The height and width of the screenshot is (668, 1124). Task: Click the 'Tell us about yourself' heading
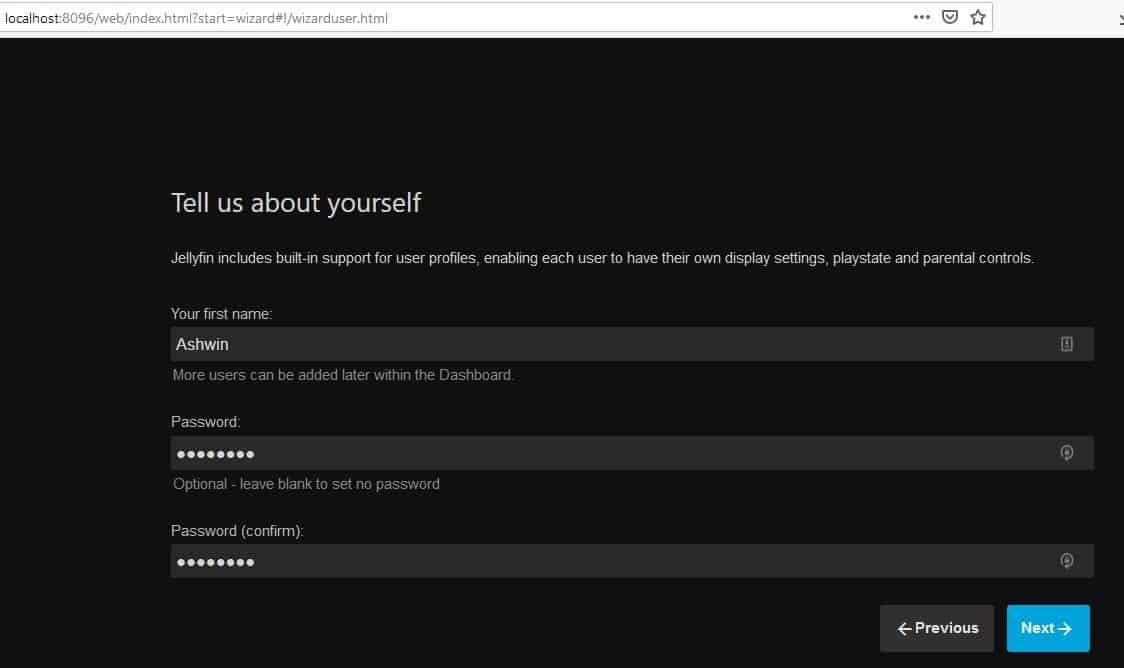point(296,202)
